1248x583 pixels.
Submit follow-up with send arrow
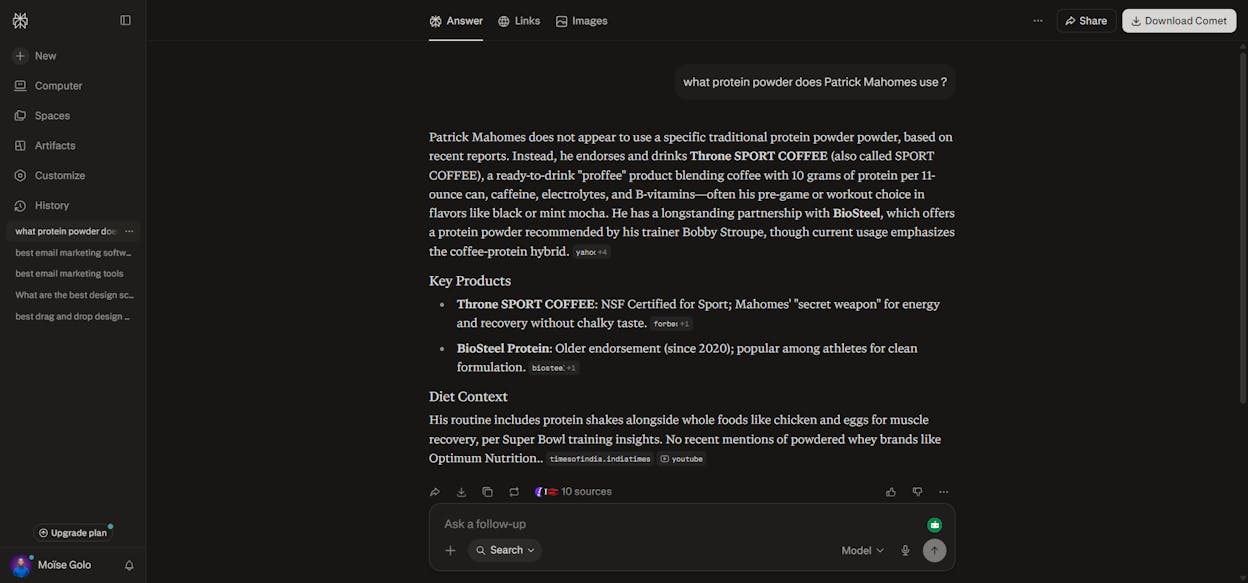(934, 550)
